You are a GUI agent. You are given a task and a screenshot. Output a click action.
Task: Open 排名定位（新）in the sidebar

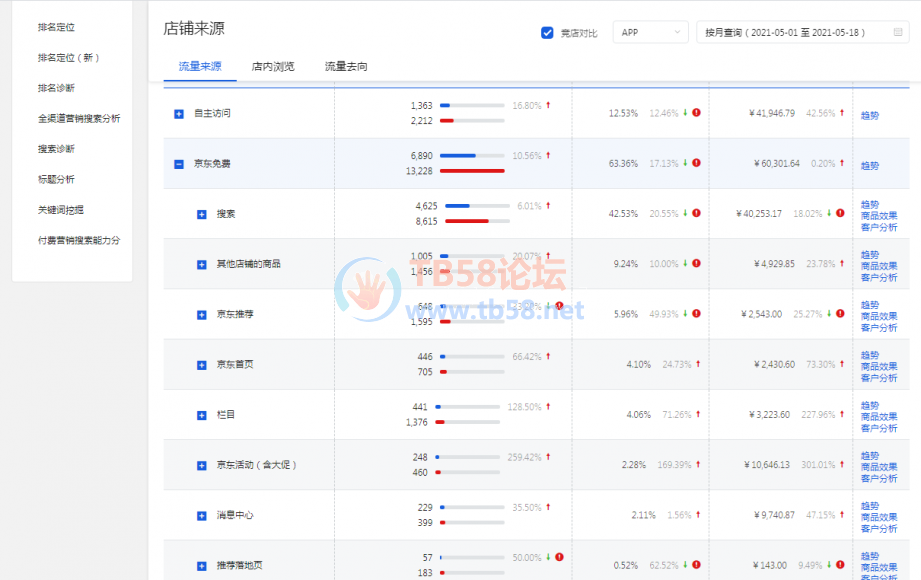[69, 58]
